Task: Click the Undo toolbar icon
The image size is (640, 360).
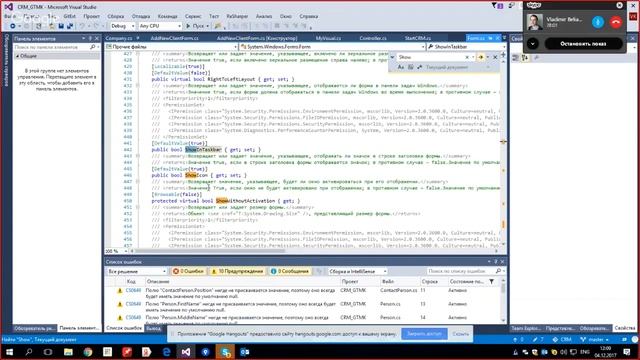Action: 82,26
